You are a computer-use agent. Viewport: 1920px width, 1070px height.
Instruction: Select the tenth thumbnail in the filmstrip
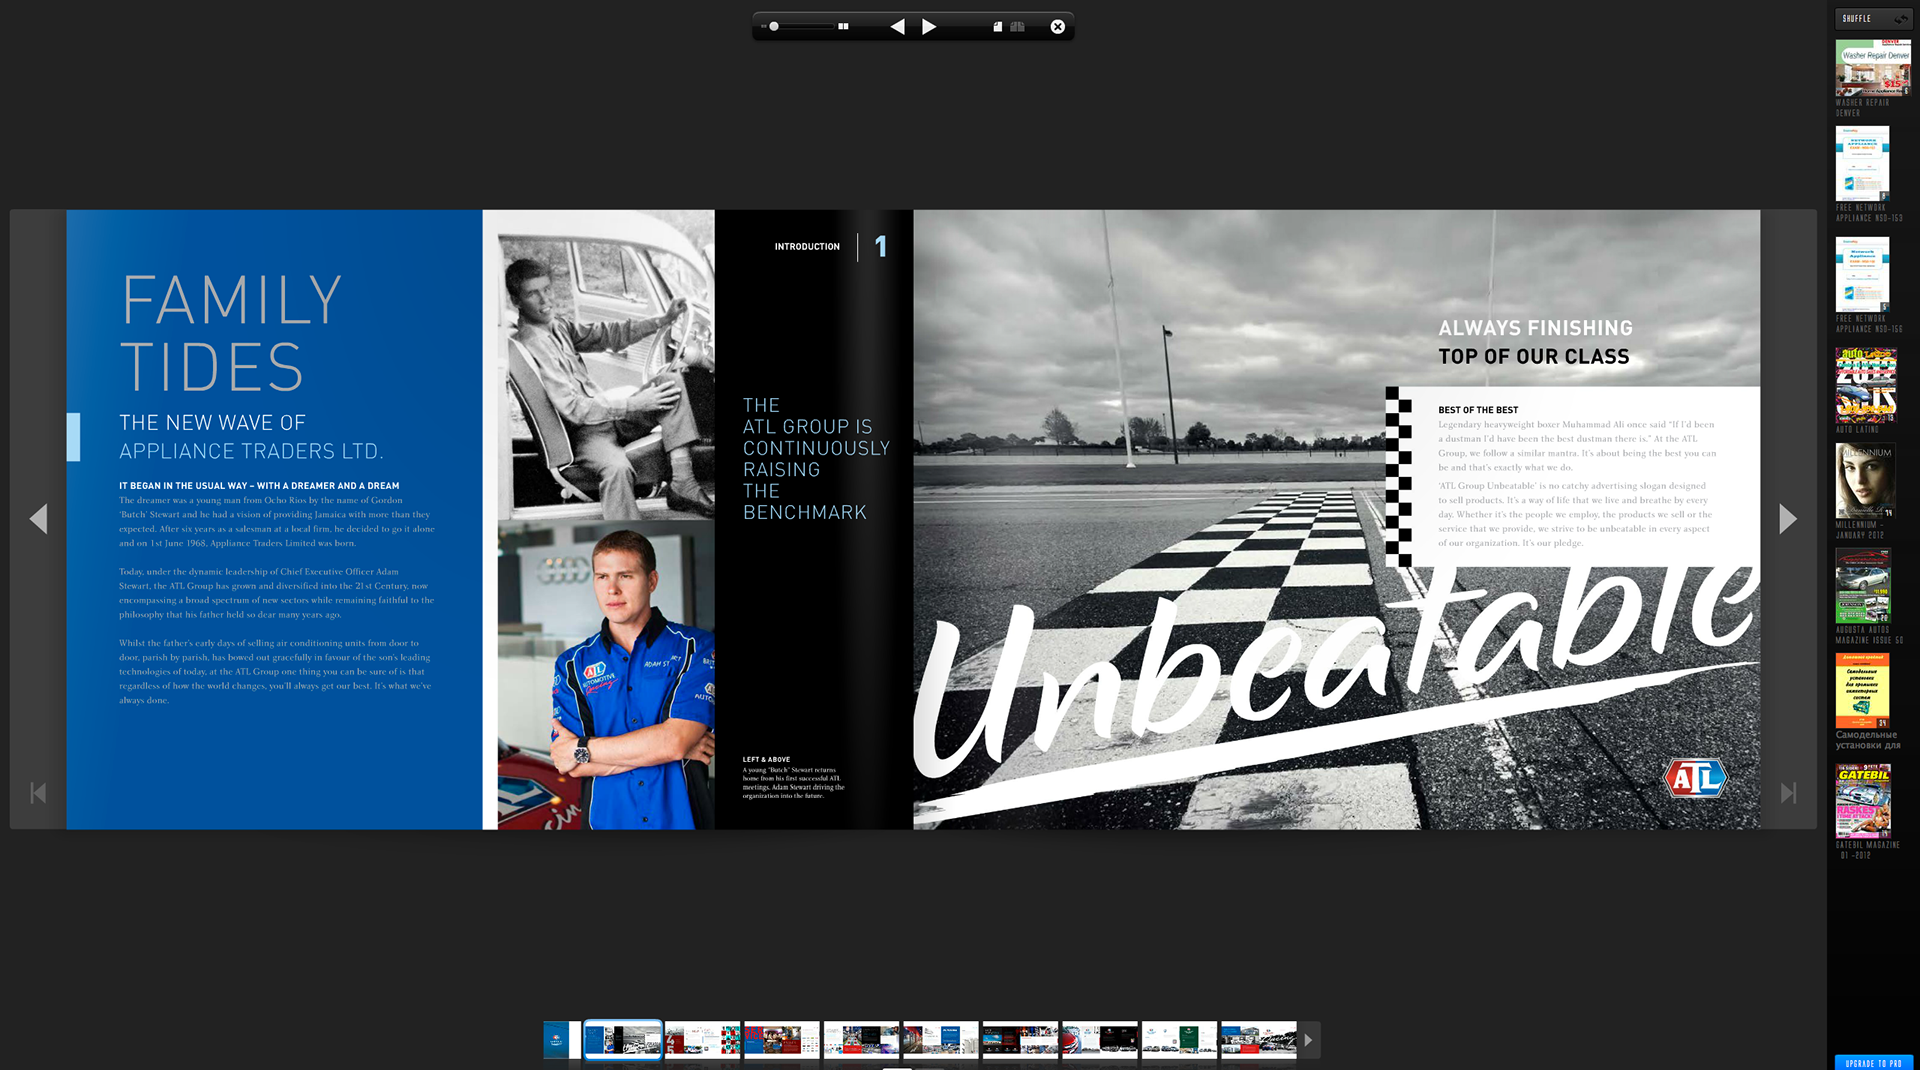tap(1258, 1040)
